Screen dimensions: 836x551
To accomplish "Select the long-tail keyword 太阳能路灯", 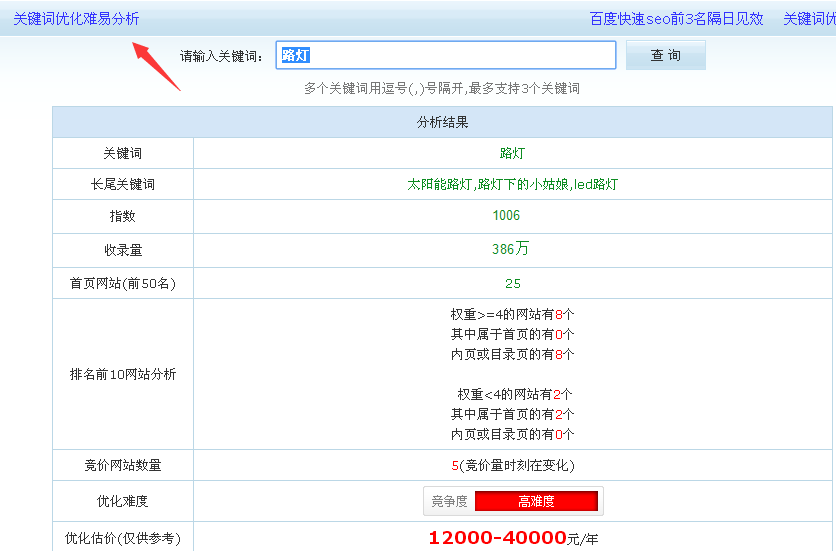I will [x=441, y=185].
